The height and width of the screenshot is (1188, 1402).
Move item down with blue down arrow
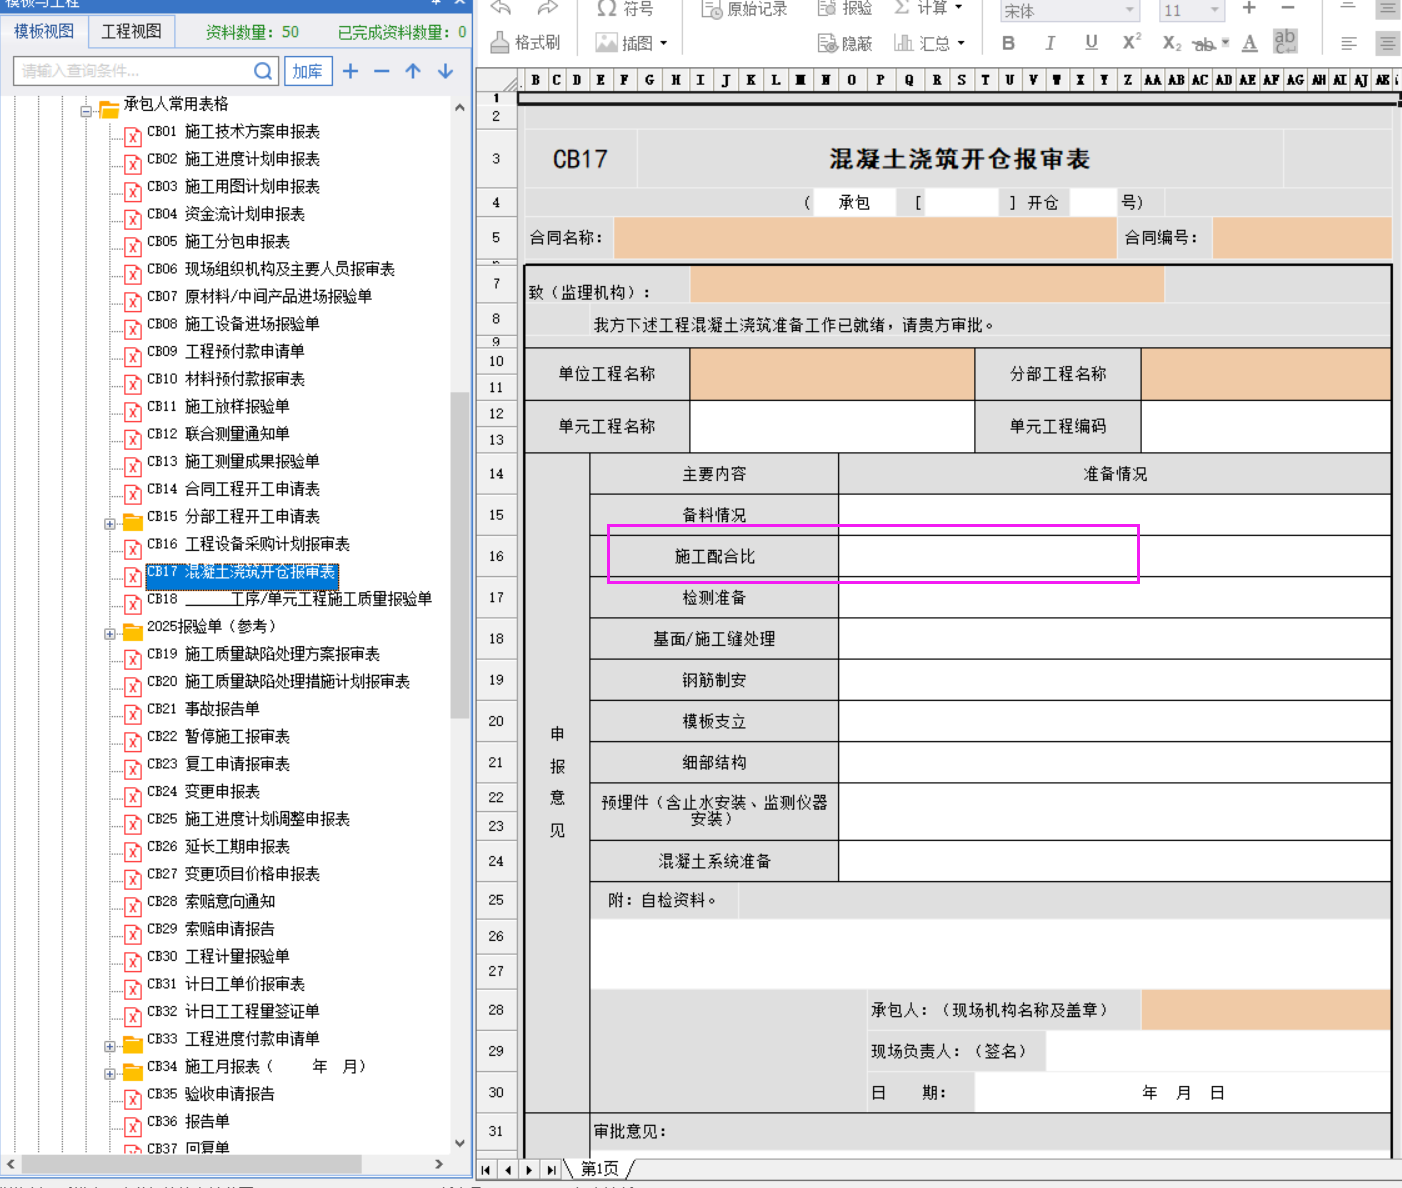click(445, 71)
